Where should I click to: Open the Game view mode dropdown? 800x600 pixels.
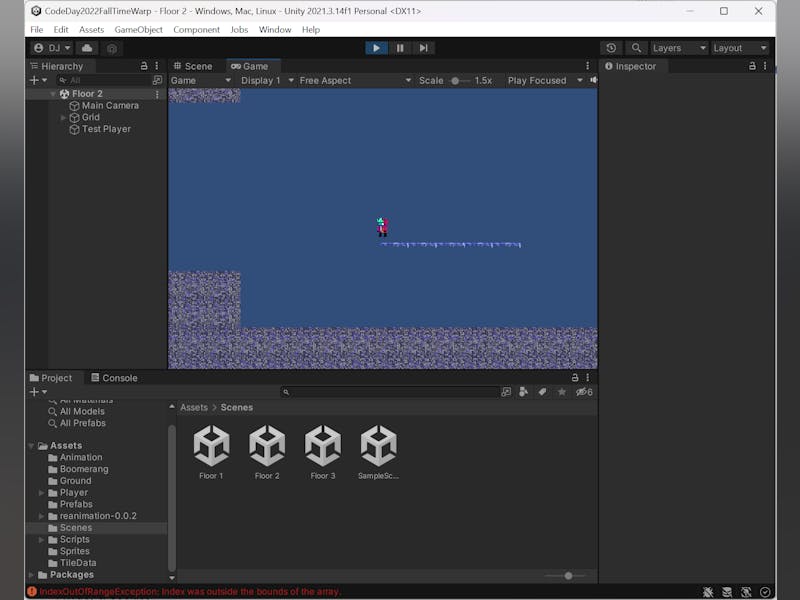201,81
